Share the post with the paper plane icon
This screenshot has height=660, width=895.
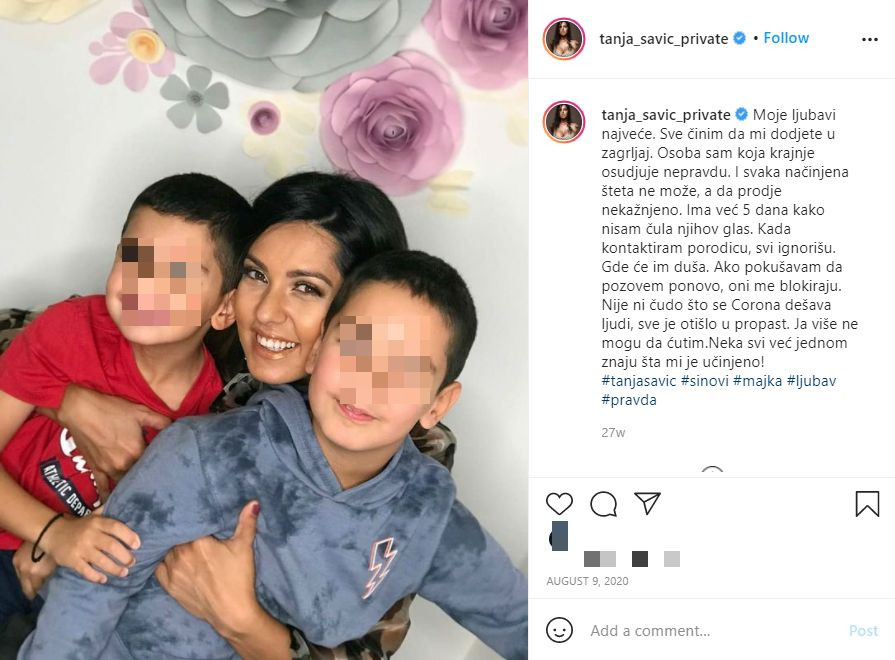[647, 504]
